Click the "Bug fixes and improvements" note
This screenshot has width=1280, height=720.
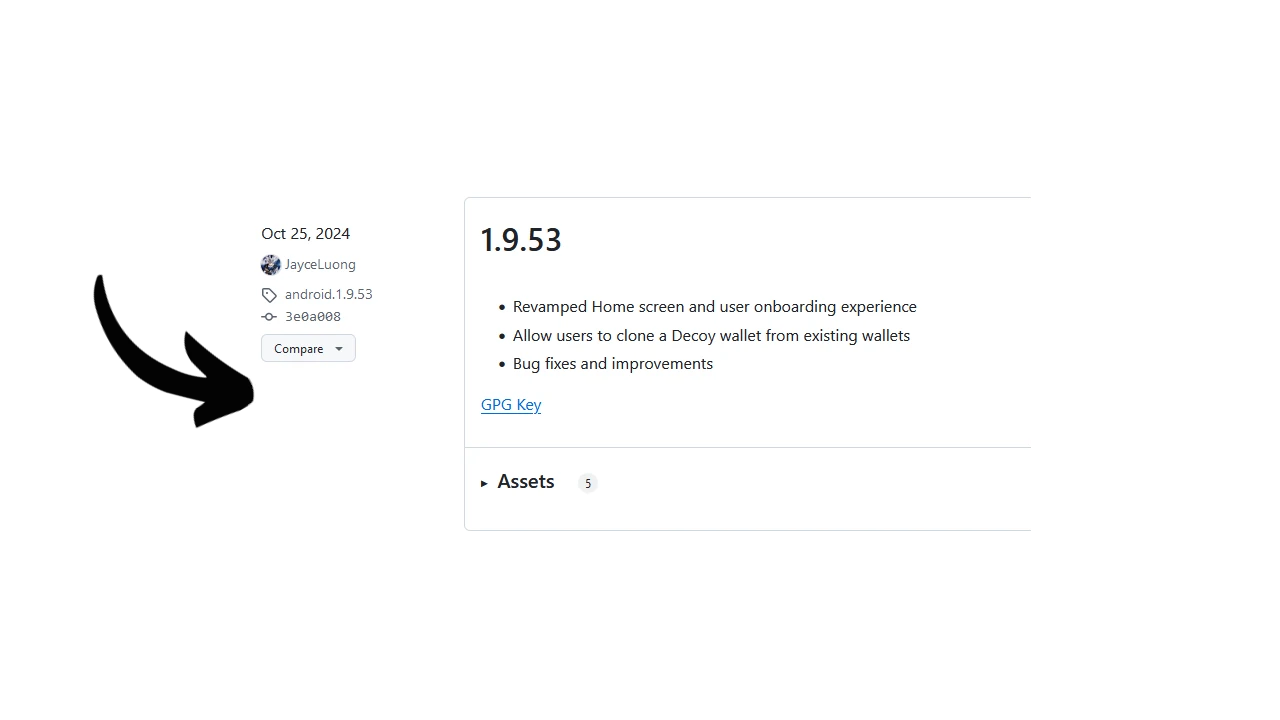[x=613, y=364]
